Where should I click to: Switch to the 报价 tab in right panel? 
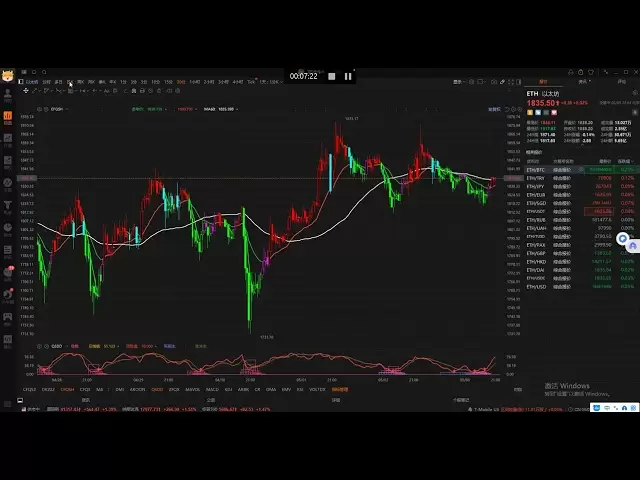543,82
